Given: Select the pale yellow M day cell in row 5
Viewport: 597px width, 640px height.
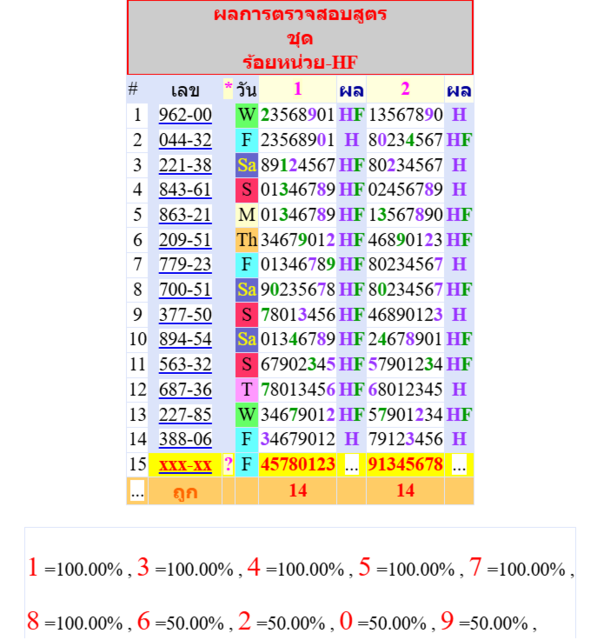Looking at the screenshot, I should [246, 215].
